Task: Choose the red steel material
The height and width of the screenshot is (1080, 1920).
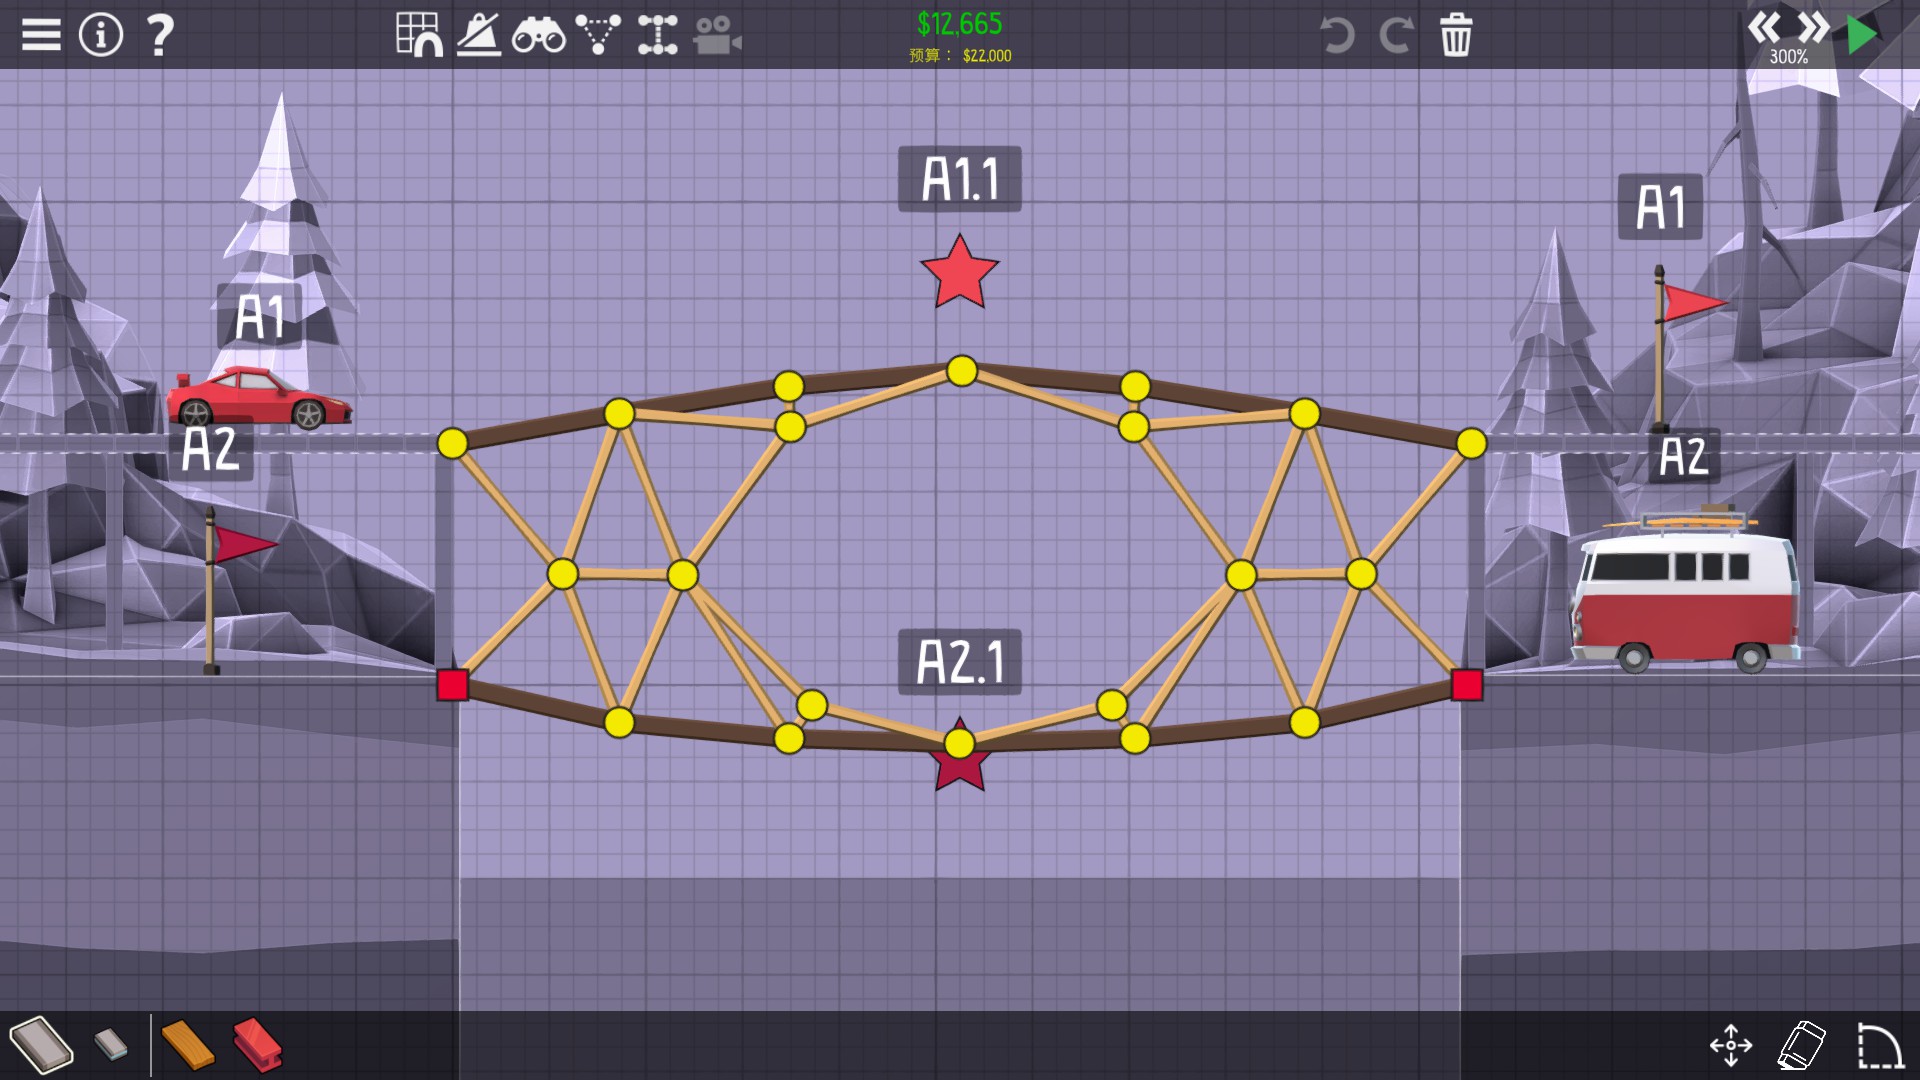Action: [x=258, y=1046]
